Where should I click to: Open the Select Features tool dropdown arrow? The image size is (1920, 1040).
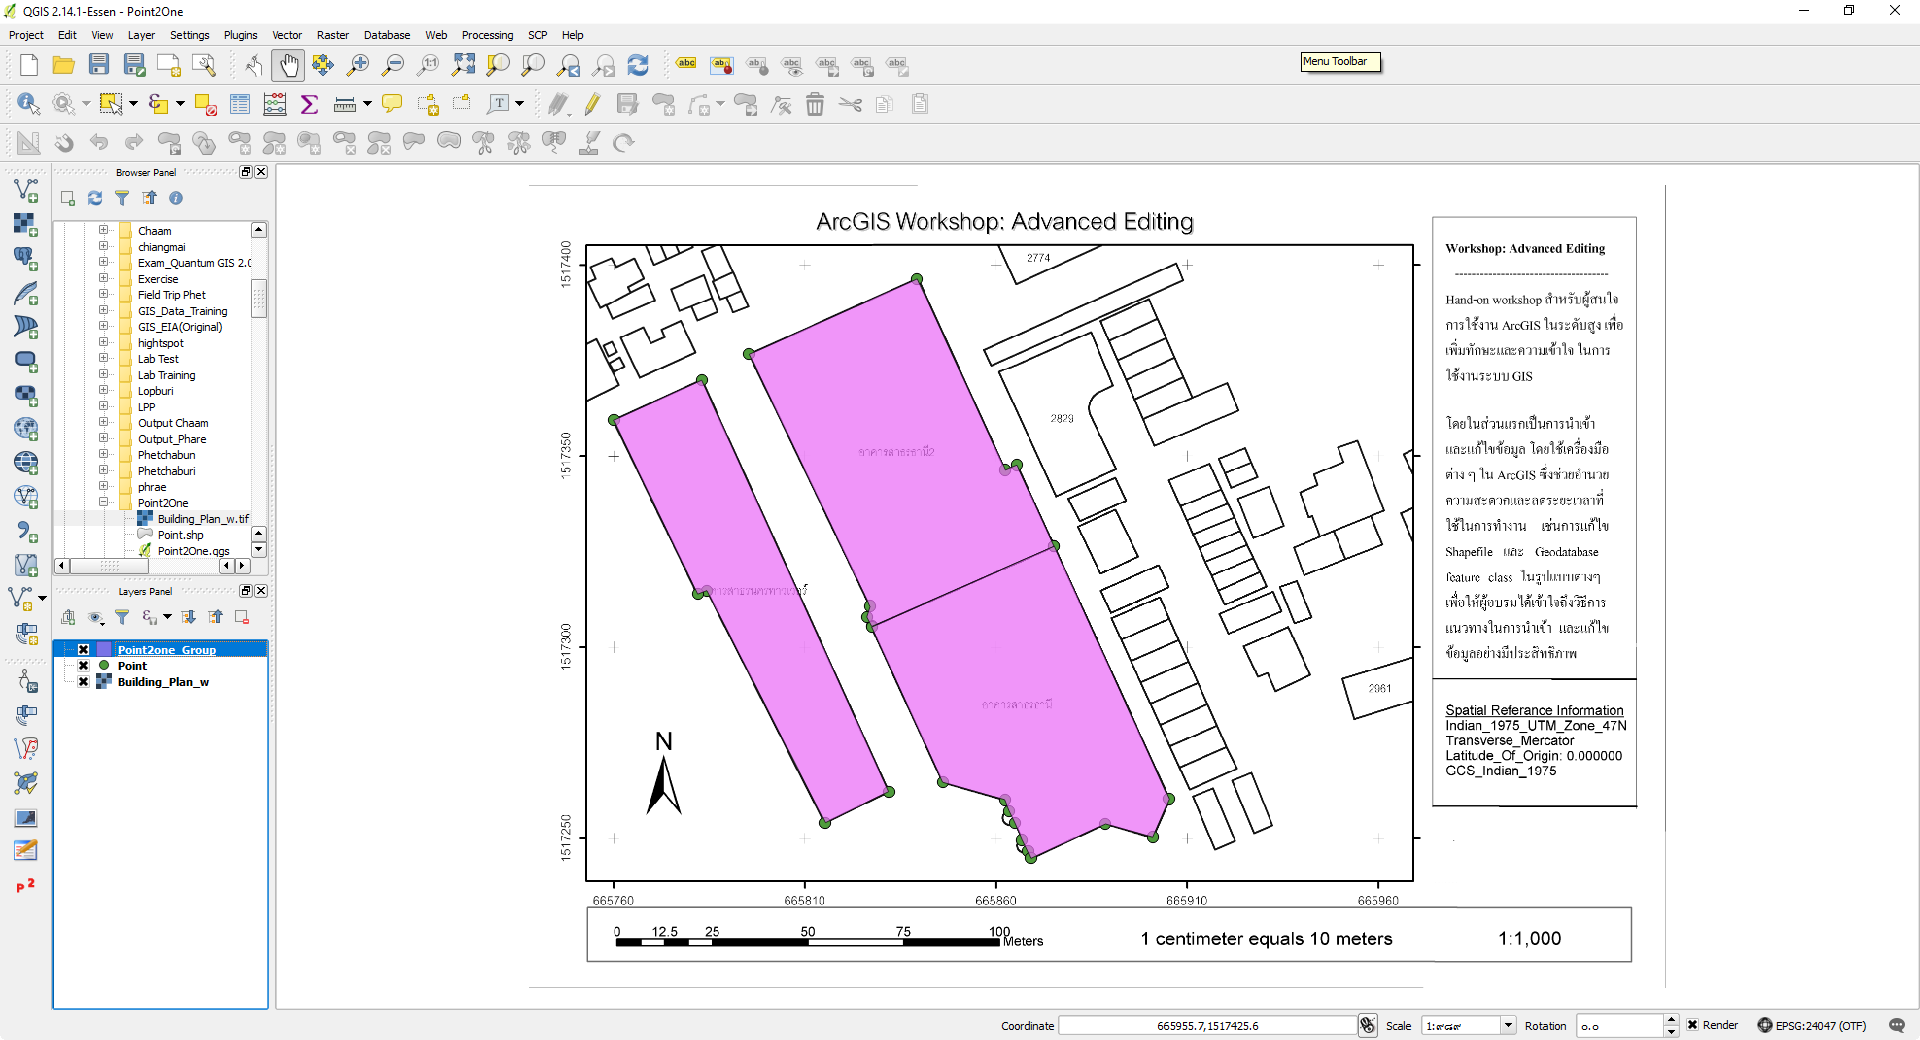pyautogui.click(x=133, y=104)
